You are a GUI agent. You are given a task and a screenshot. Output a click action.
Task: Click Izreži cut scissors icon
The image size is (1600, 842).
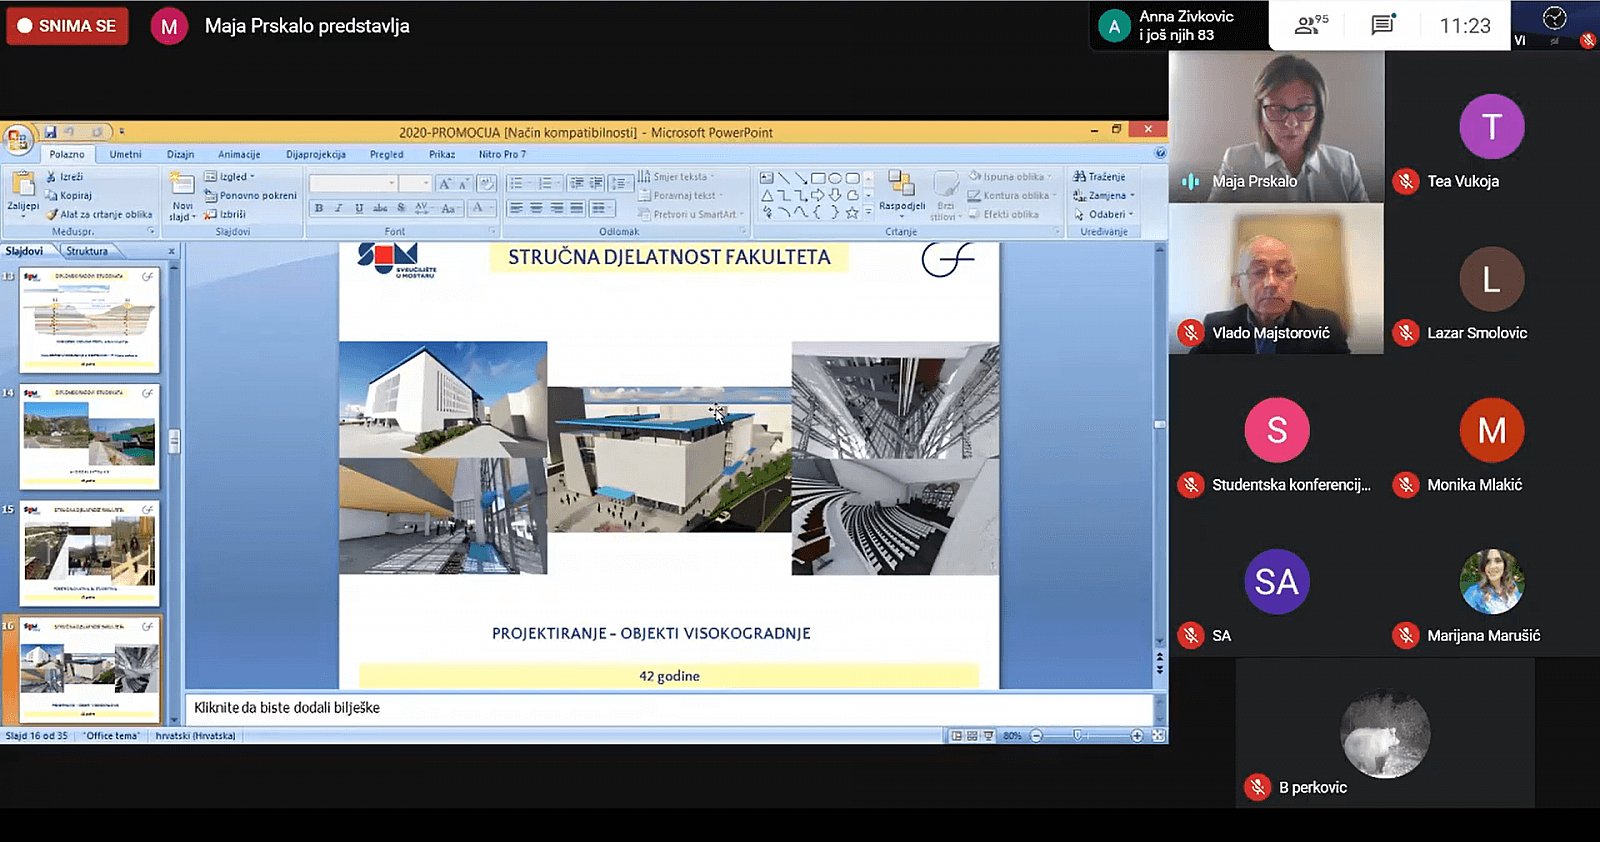pyautogui.click(x=51, y=177)
